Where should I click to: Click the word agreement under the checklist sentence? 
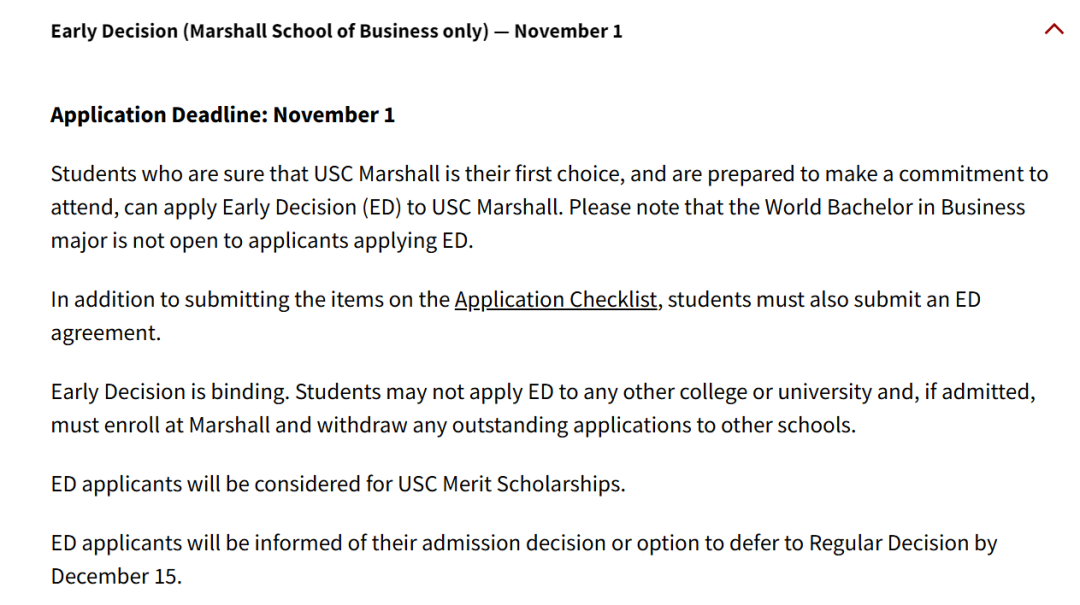(104, 334)
